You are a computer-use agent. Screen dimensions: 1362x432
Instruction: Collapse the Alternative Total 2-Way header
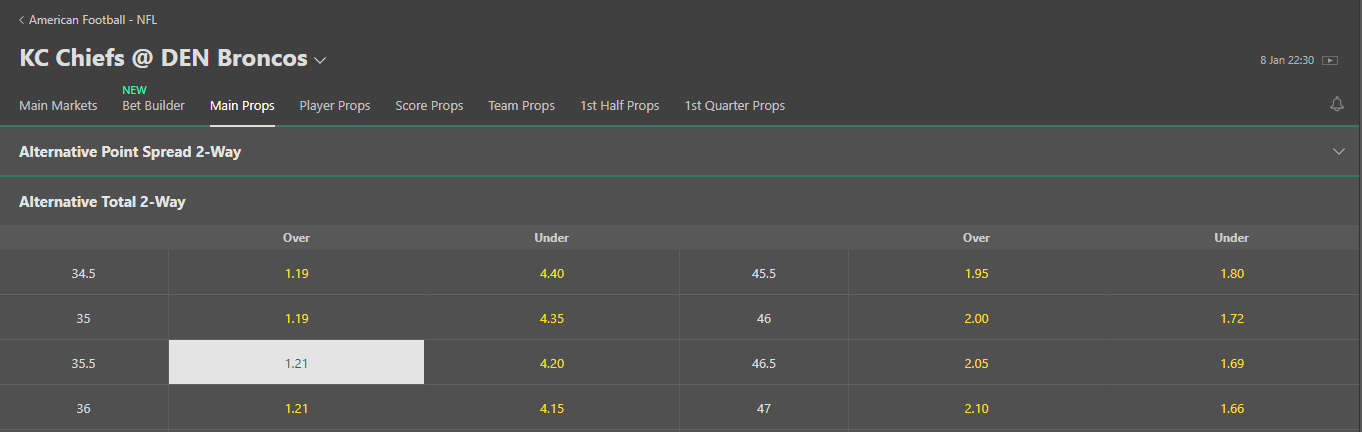(681, 201)
